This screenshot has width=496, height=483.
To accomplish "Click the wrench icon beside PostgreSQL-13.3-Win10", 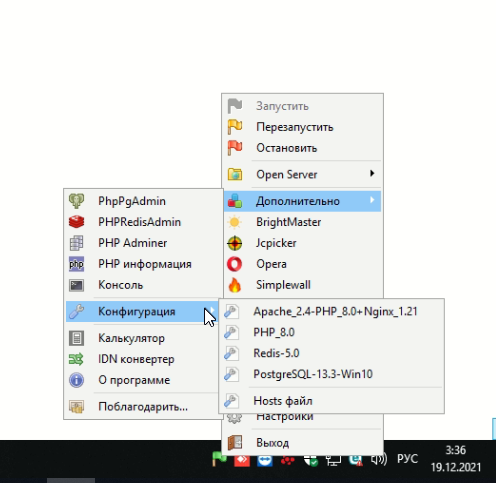I will [231, 374].
